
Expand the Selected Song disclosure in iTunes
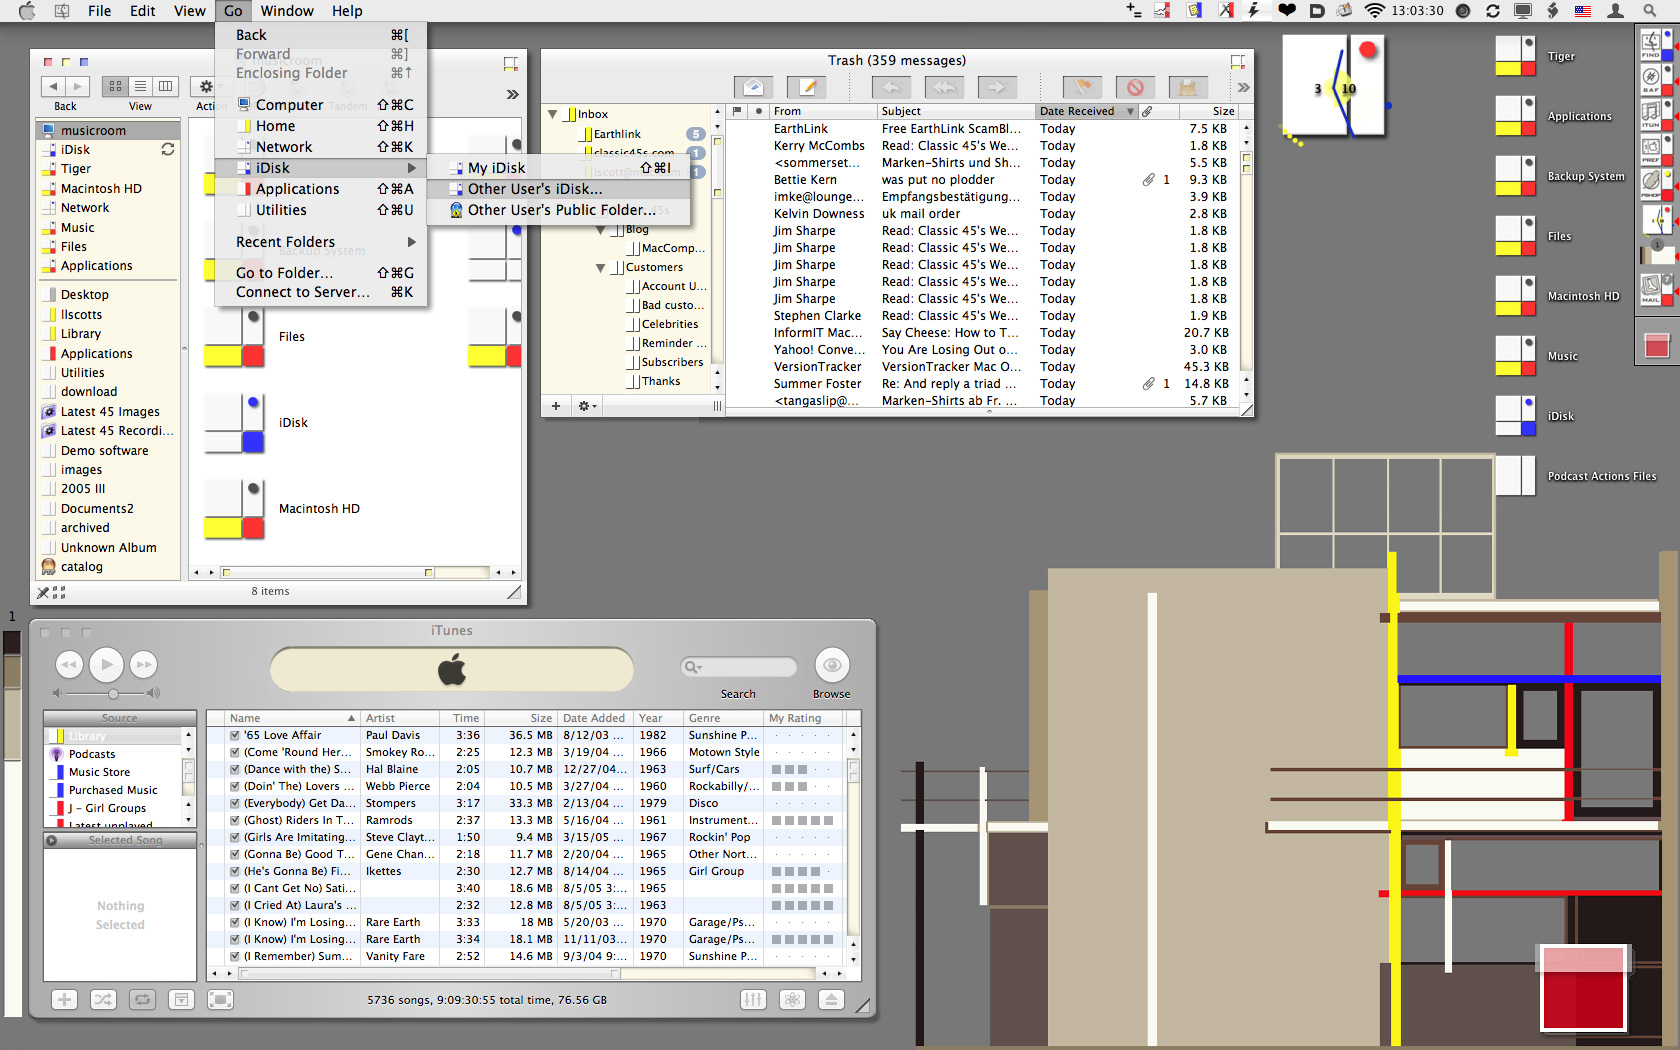click(x=51, y=840)
